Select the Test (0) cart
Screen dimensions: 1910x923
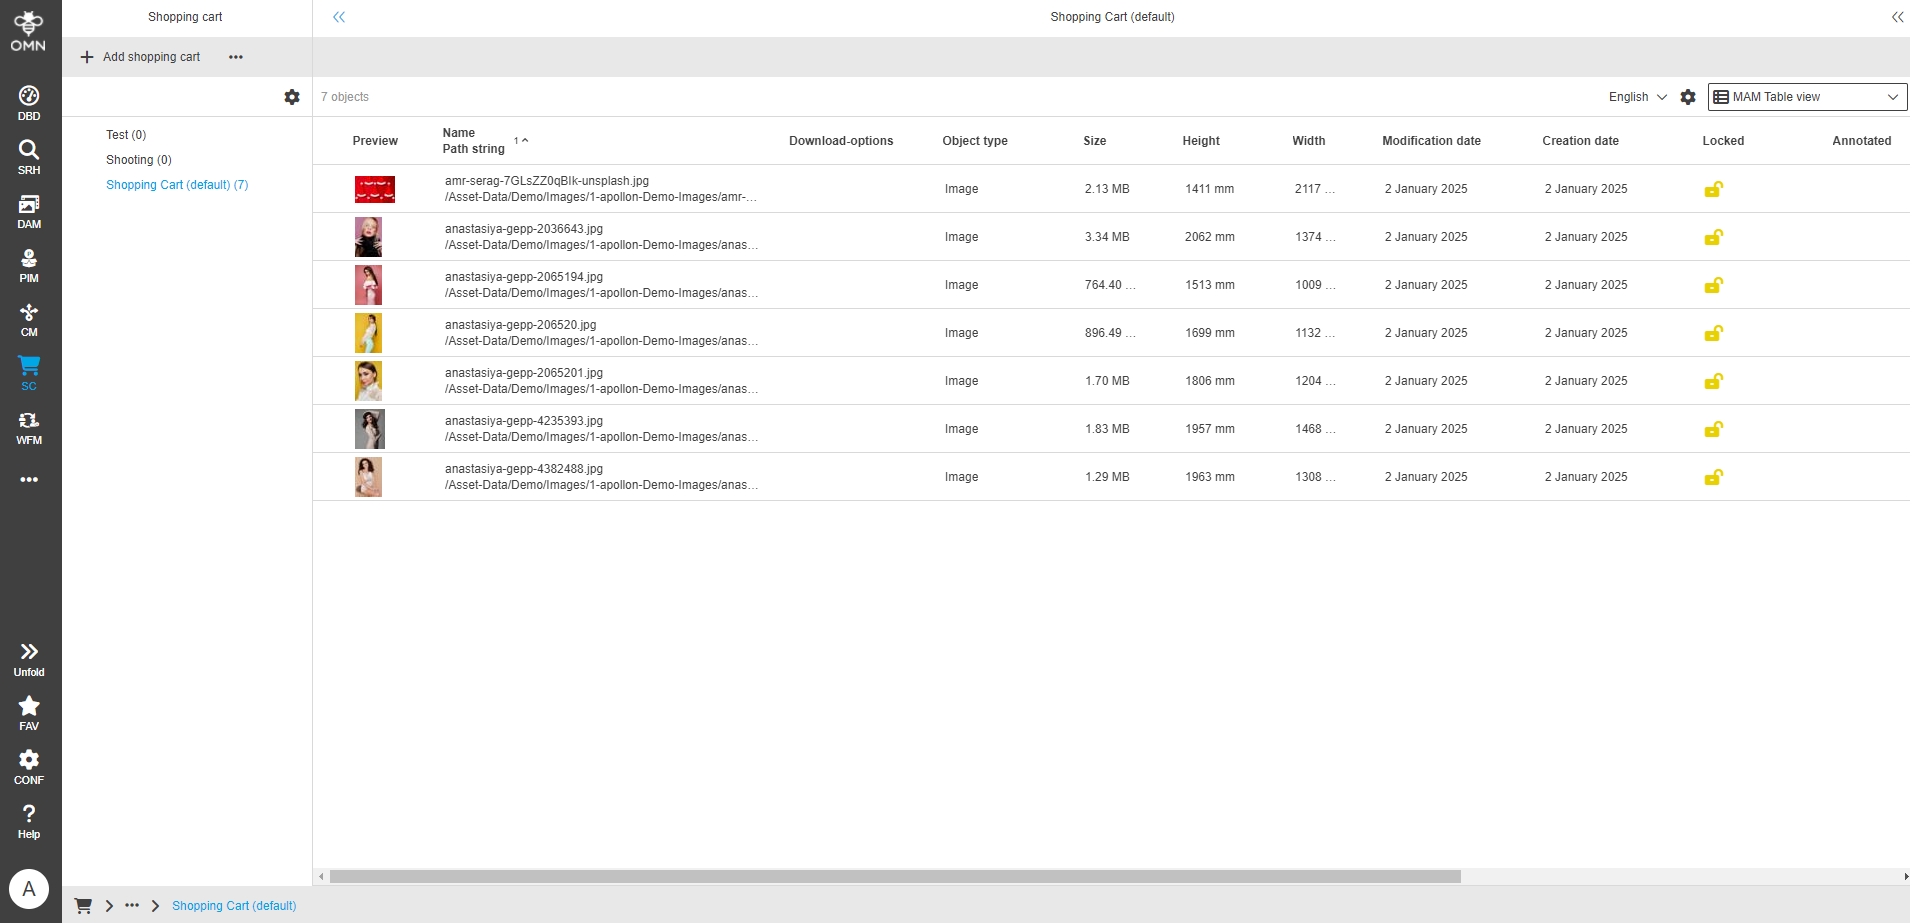(126, 135)
